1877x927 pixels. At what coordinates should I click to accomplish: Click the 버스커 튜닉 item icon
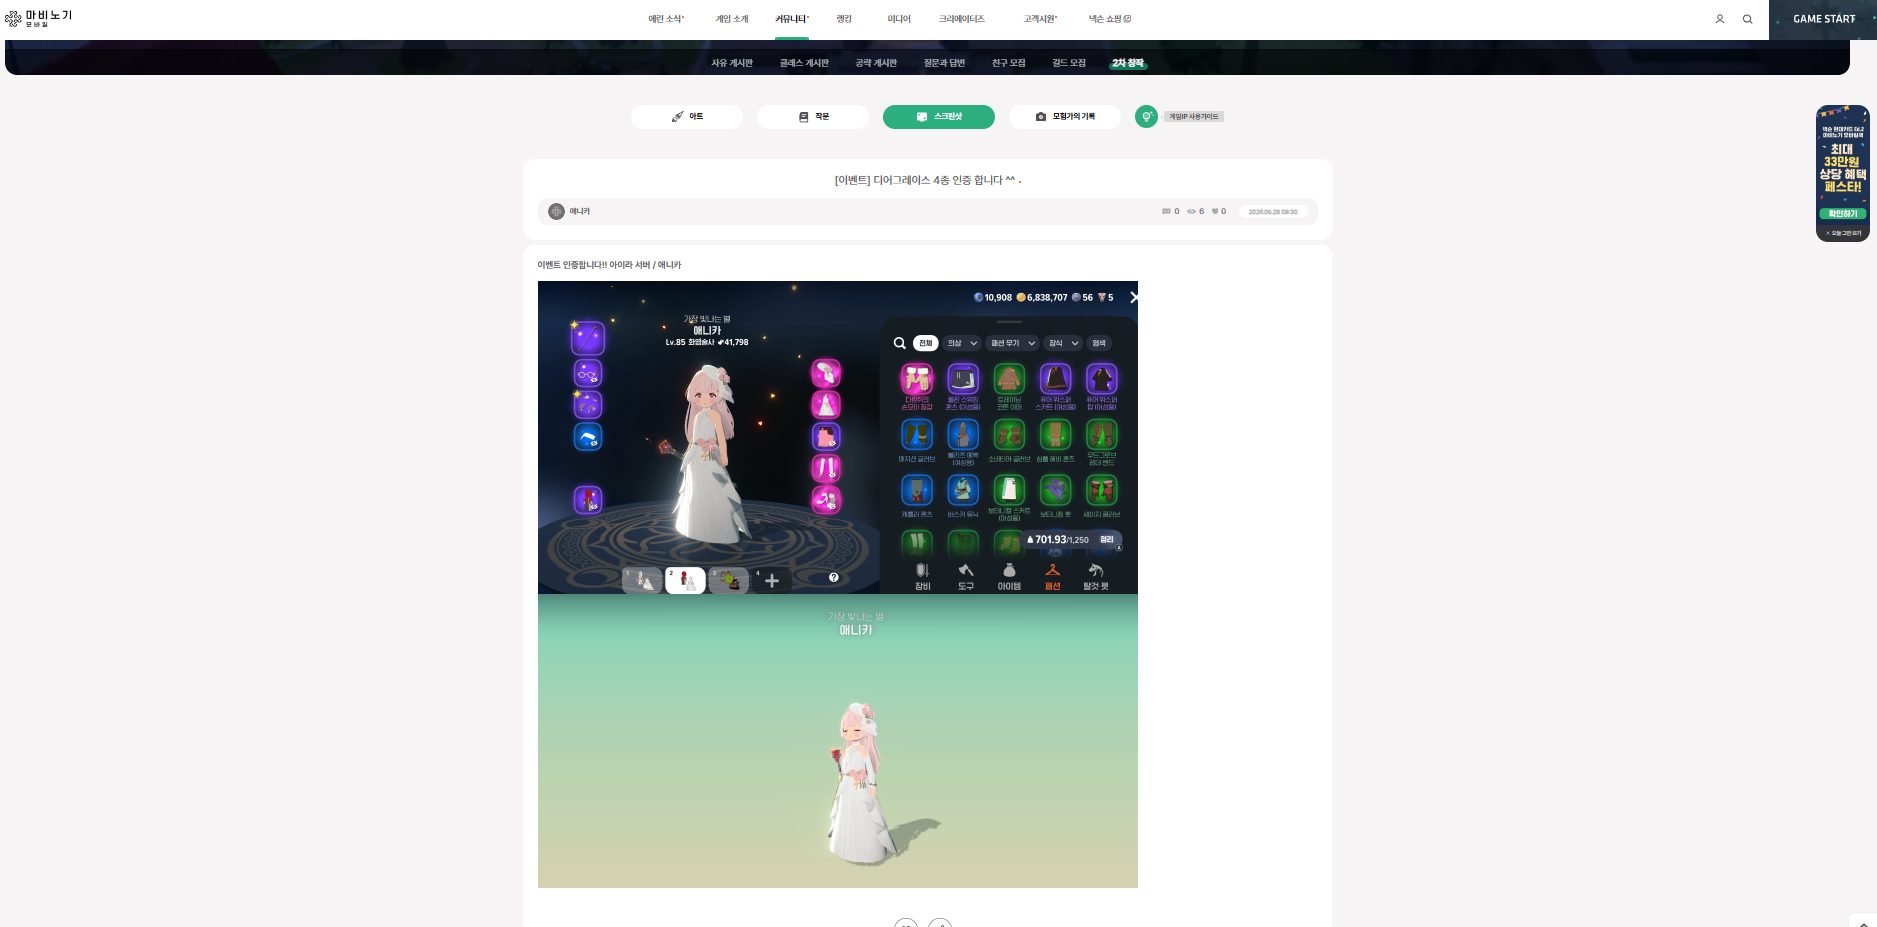pos(963,490)
